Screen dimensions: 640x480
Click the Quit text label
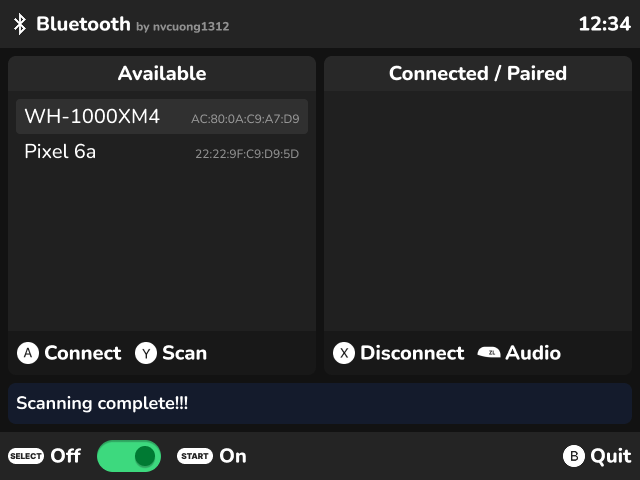coord(611,456)
